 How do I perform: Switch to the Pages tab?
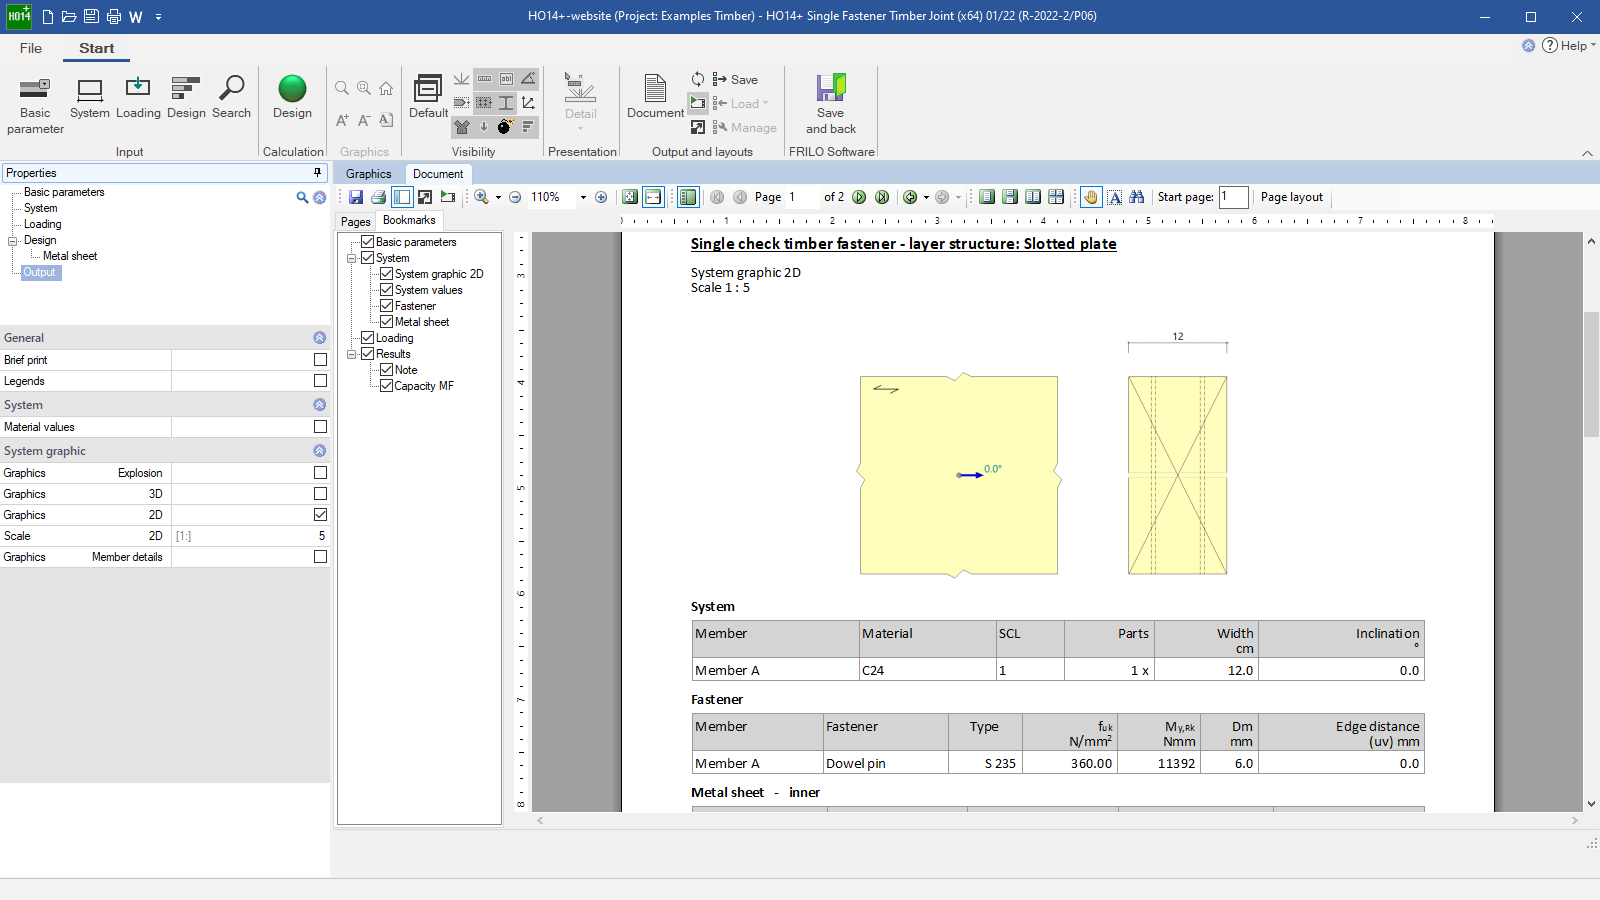pos(355,222)
